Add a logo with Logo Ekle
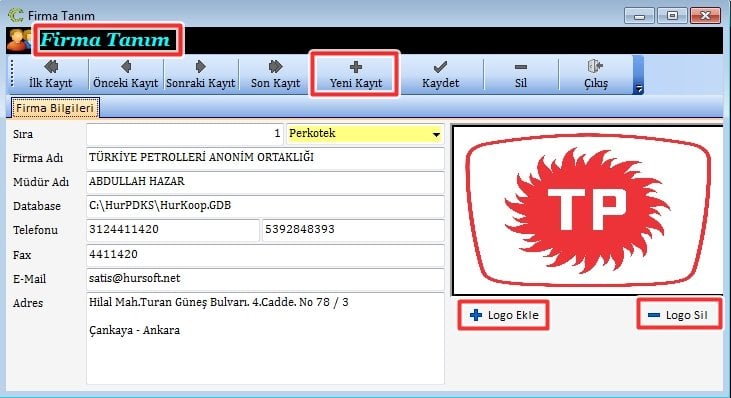731x398 pixels. coord(503,316)
